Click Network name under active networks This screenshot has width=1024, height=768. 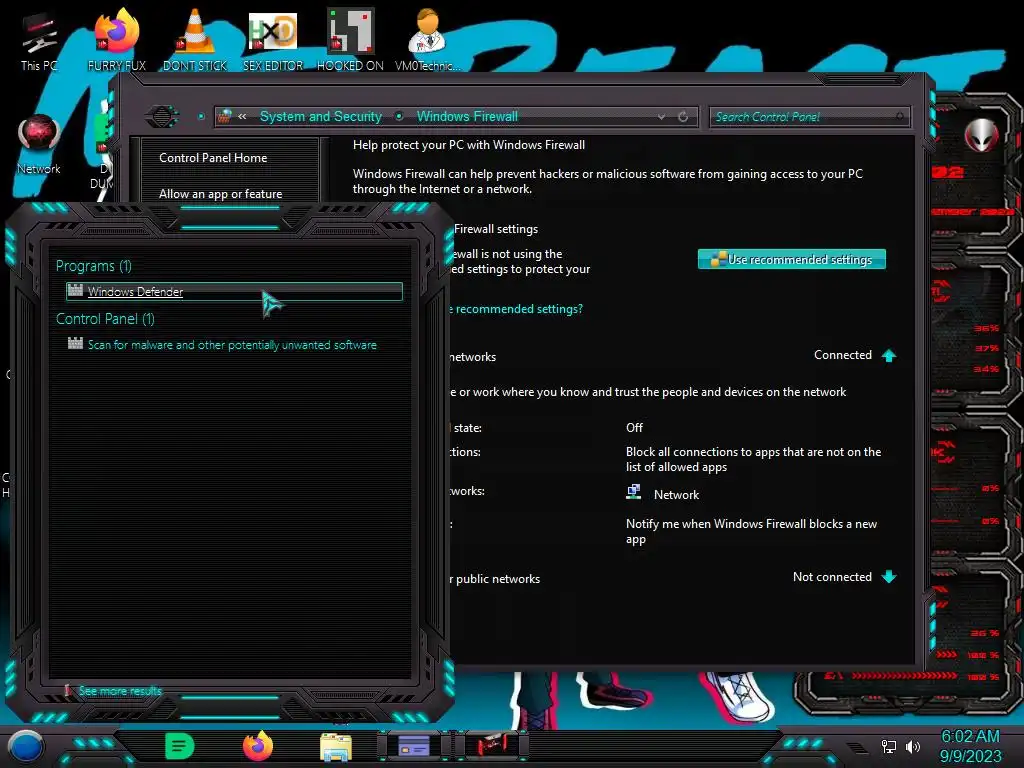[x=677, y=494]
